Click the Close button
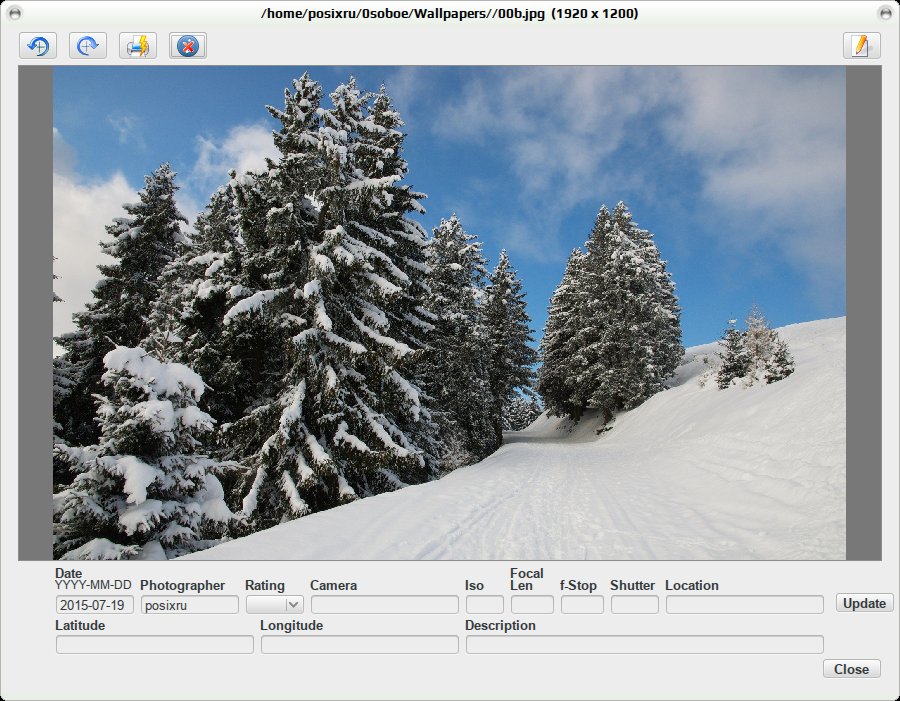Screen dimensions: 900x701 click(851, 669)
